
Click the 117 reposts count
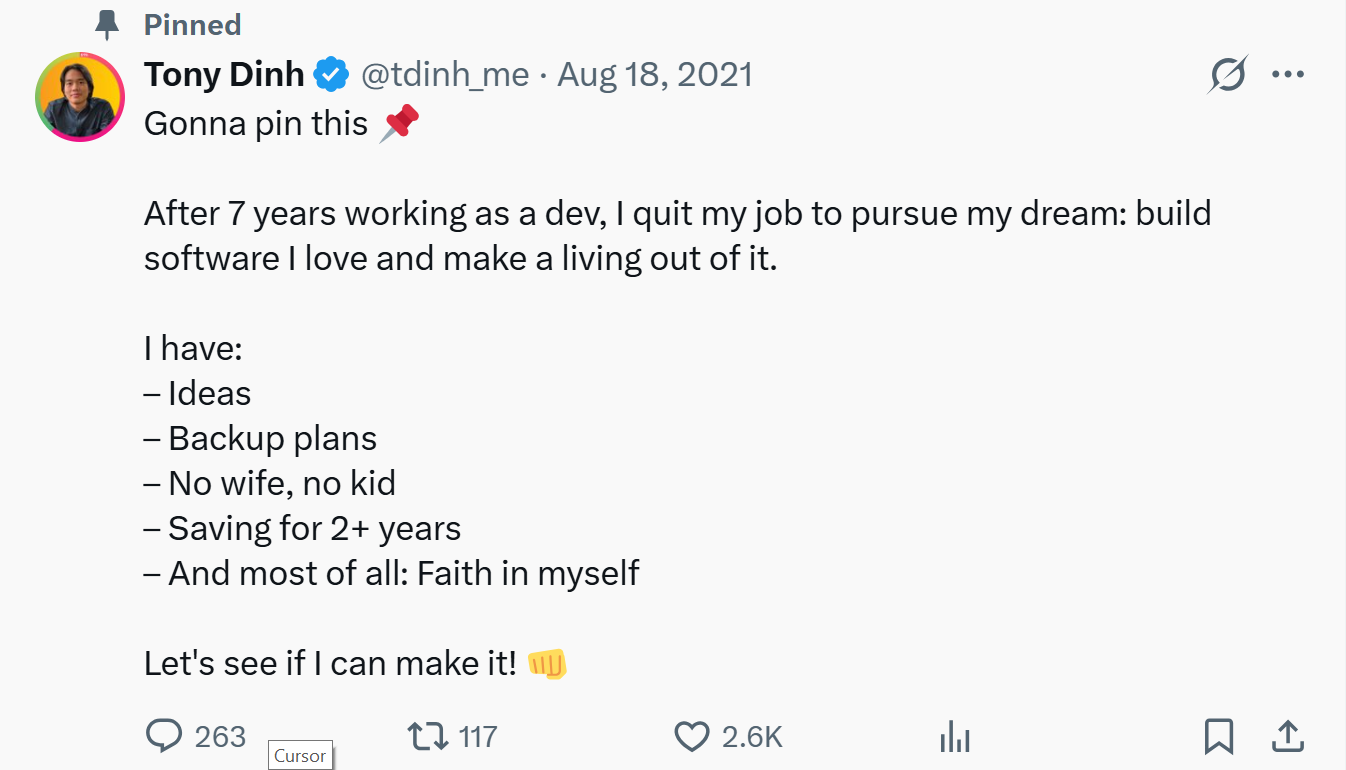[478, 737]
